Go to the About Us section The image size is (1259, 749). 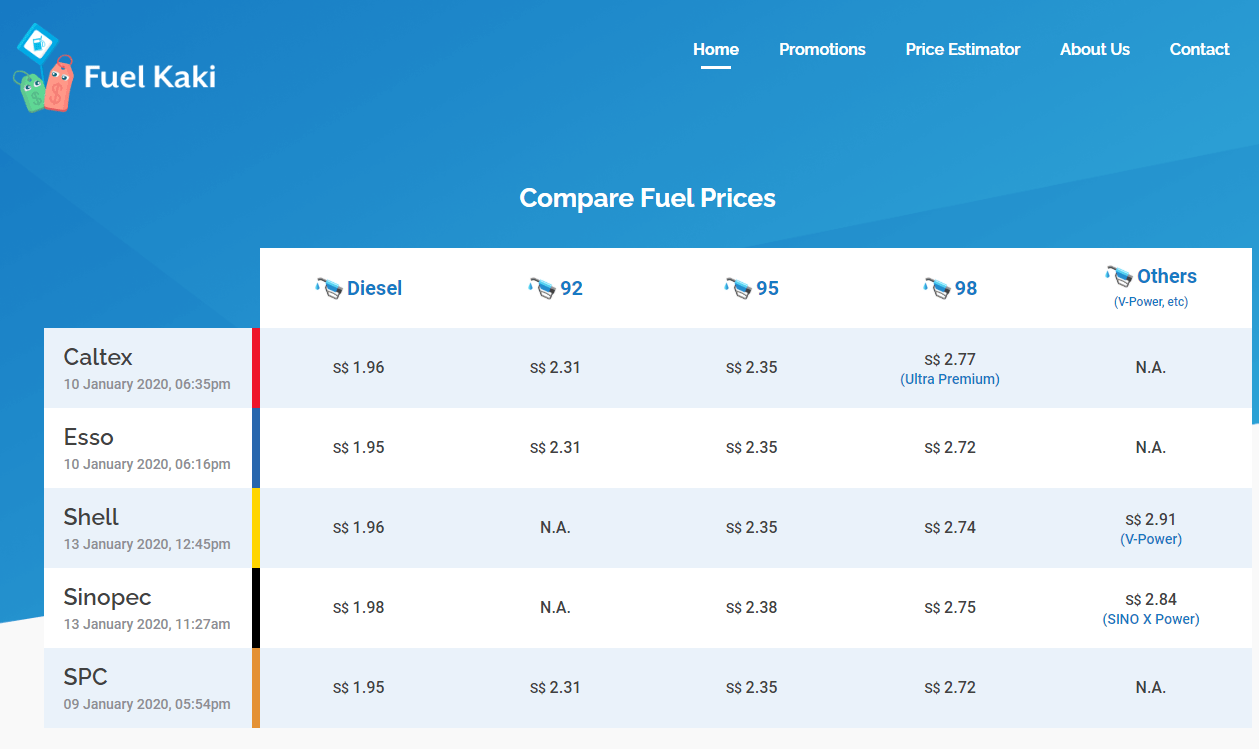pos(1094,49)
